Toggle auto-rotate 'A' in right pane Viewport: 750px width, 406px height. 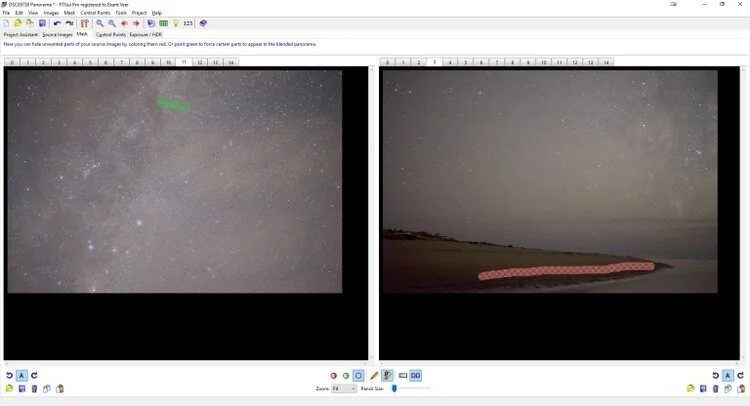[x=728, y=375]
